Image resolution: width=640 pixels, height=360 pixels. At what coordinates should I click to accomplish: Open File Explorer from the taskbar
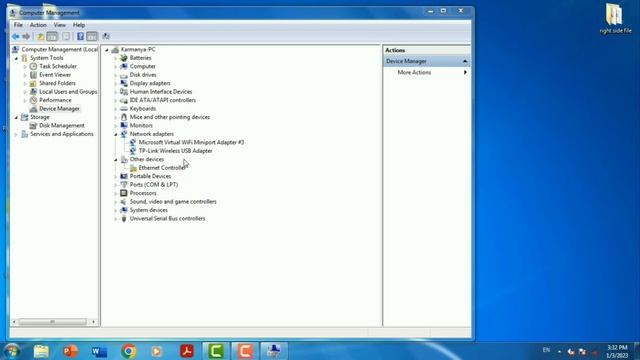(x=41, y=351)
